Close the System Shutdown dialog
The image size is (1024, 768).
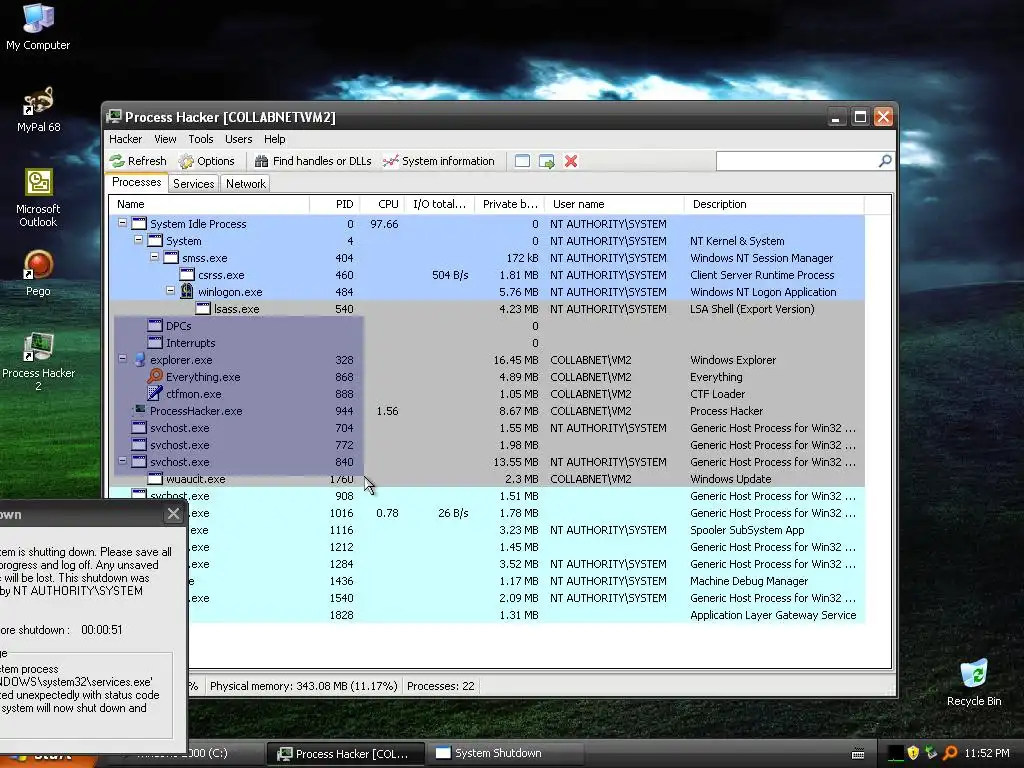pos(173,514)
